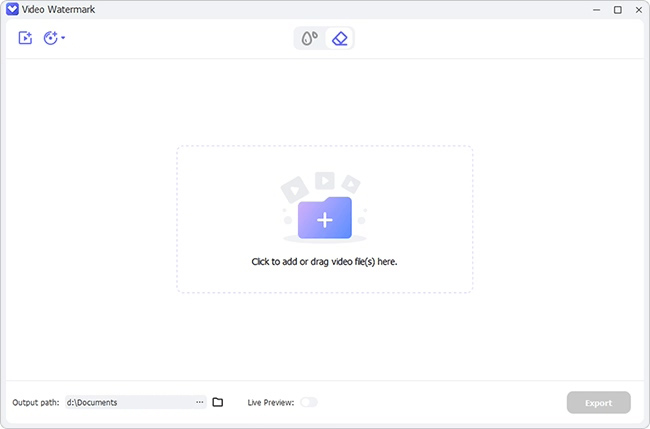Click "Click to add or drag video file(s) here" text
Viewport: 650px width, 429px height.
324,262
